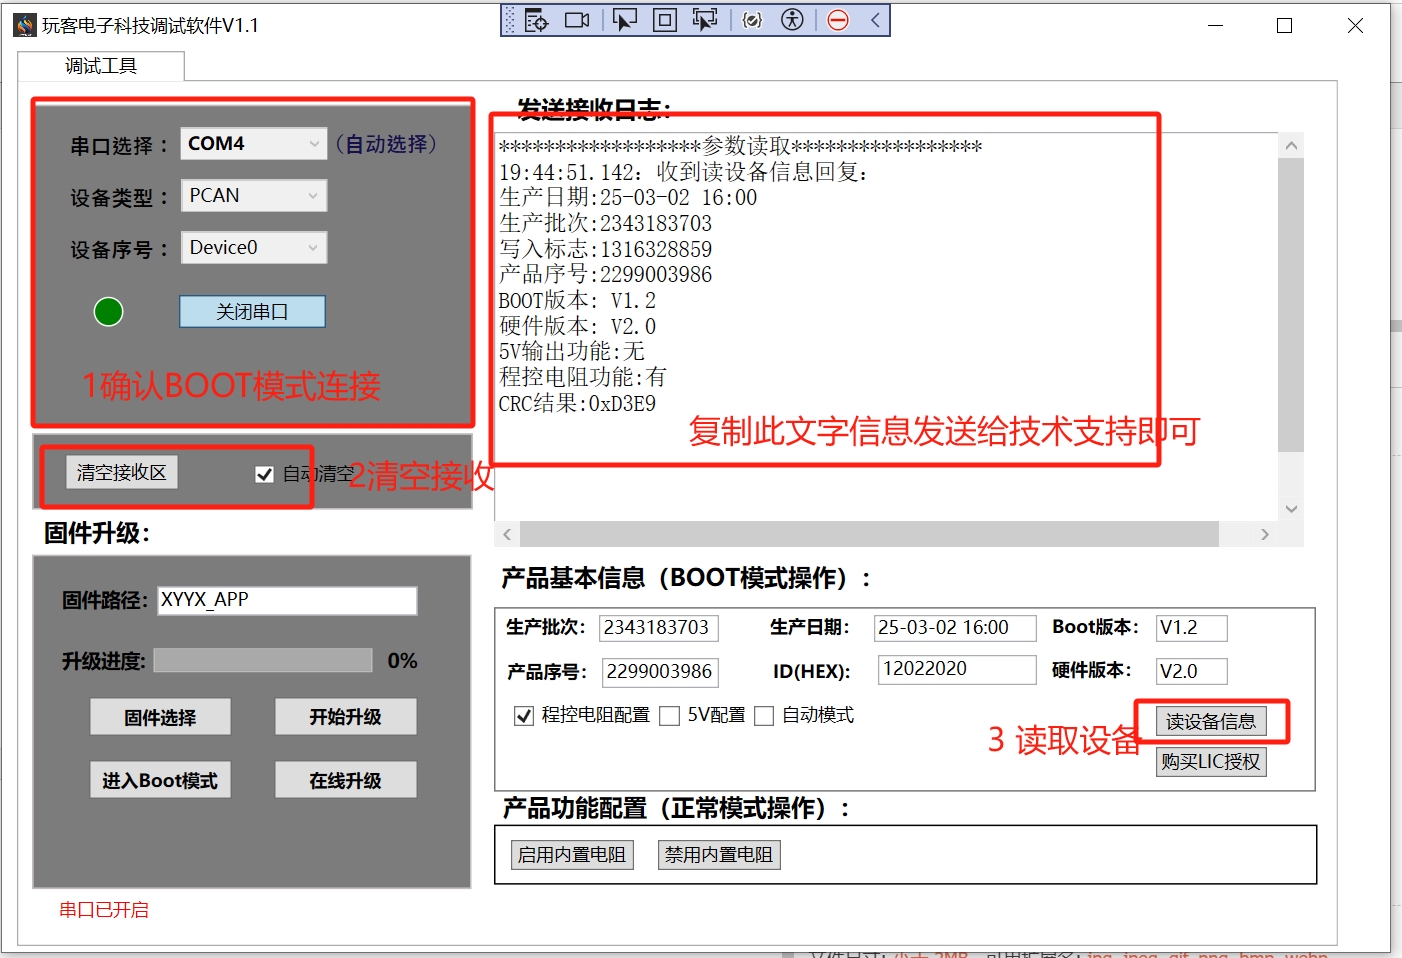
Task: Select the 调试工具 tab
Action: point(101,66)
